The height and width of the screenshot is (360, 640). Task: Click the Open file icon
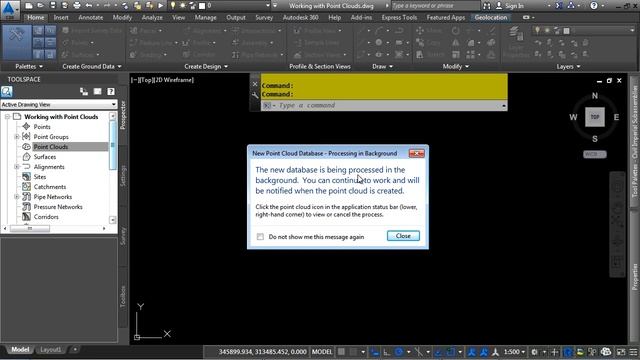click(40, 6)
